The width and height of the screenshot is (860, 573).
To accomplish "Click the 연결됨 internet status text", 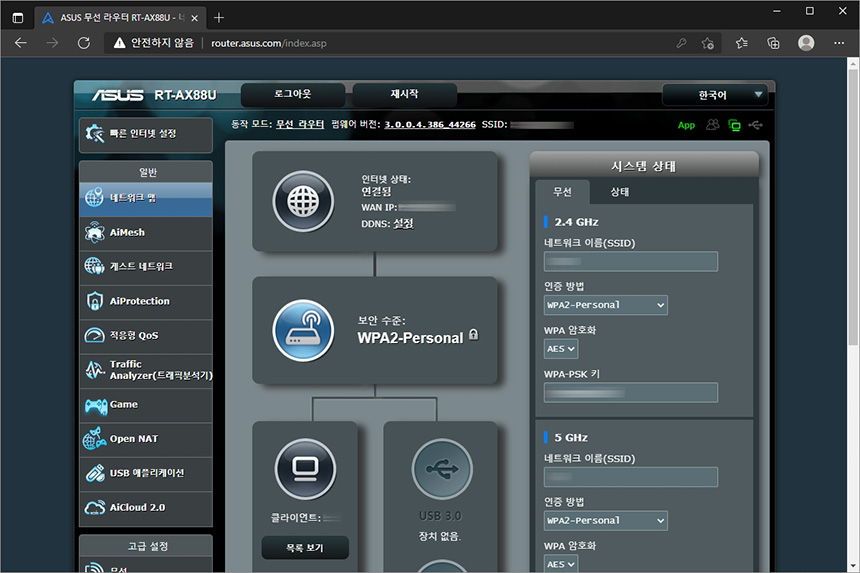I will click(x=376, y=191).
